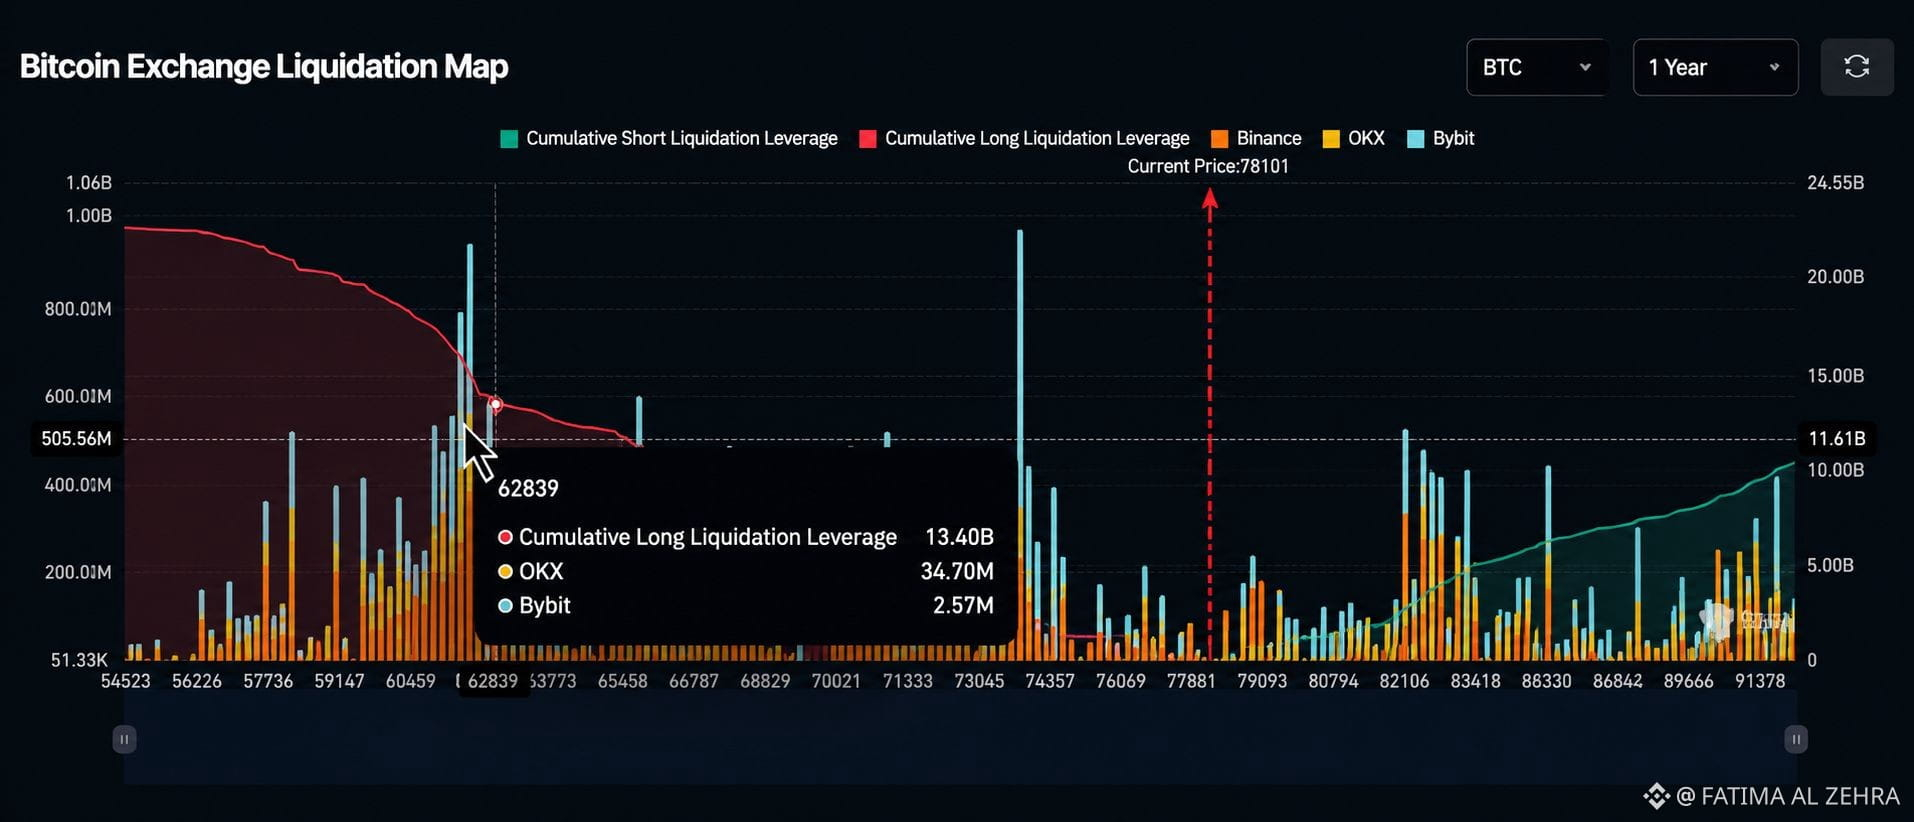Click the 1.06B left axis label
The image size is (1914, 822).
(89, 182)
